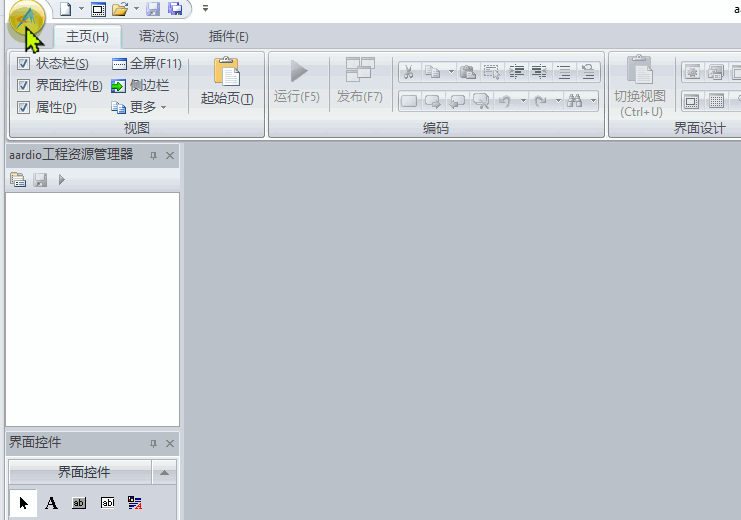Image resolution: width=741 pixels, height=520 pixels.
Task: Switch to the 语法(S) ribbon tab
Action: [x=159, y=36]
